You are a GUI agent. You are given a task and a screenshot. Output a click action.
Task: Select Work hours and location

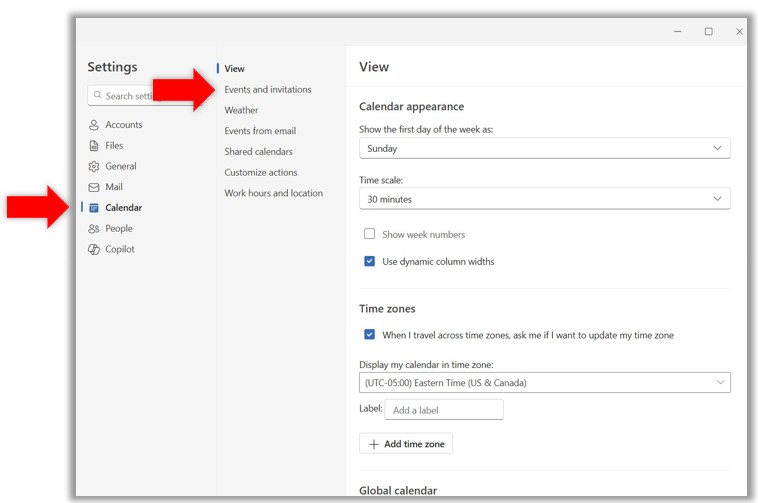point(273,193)
